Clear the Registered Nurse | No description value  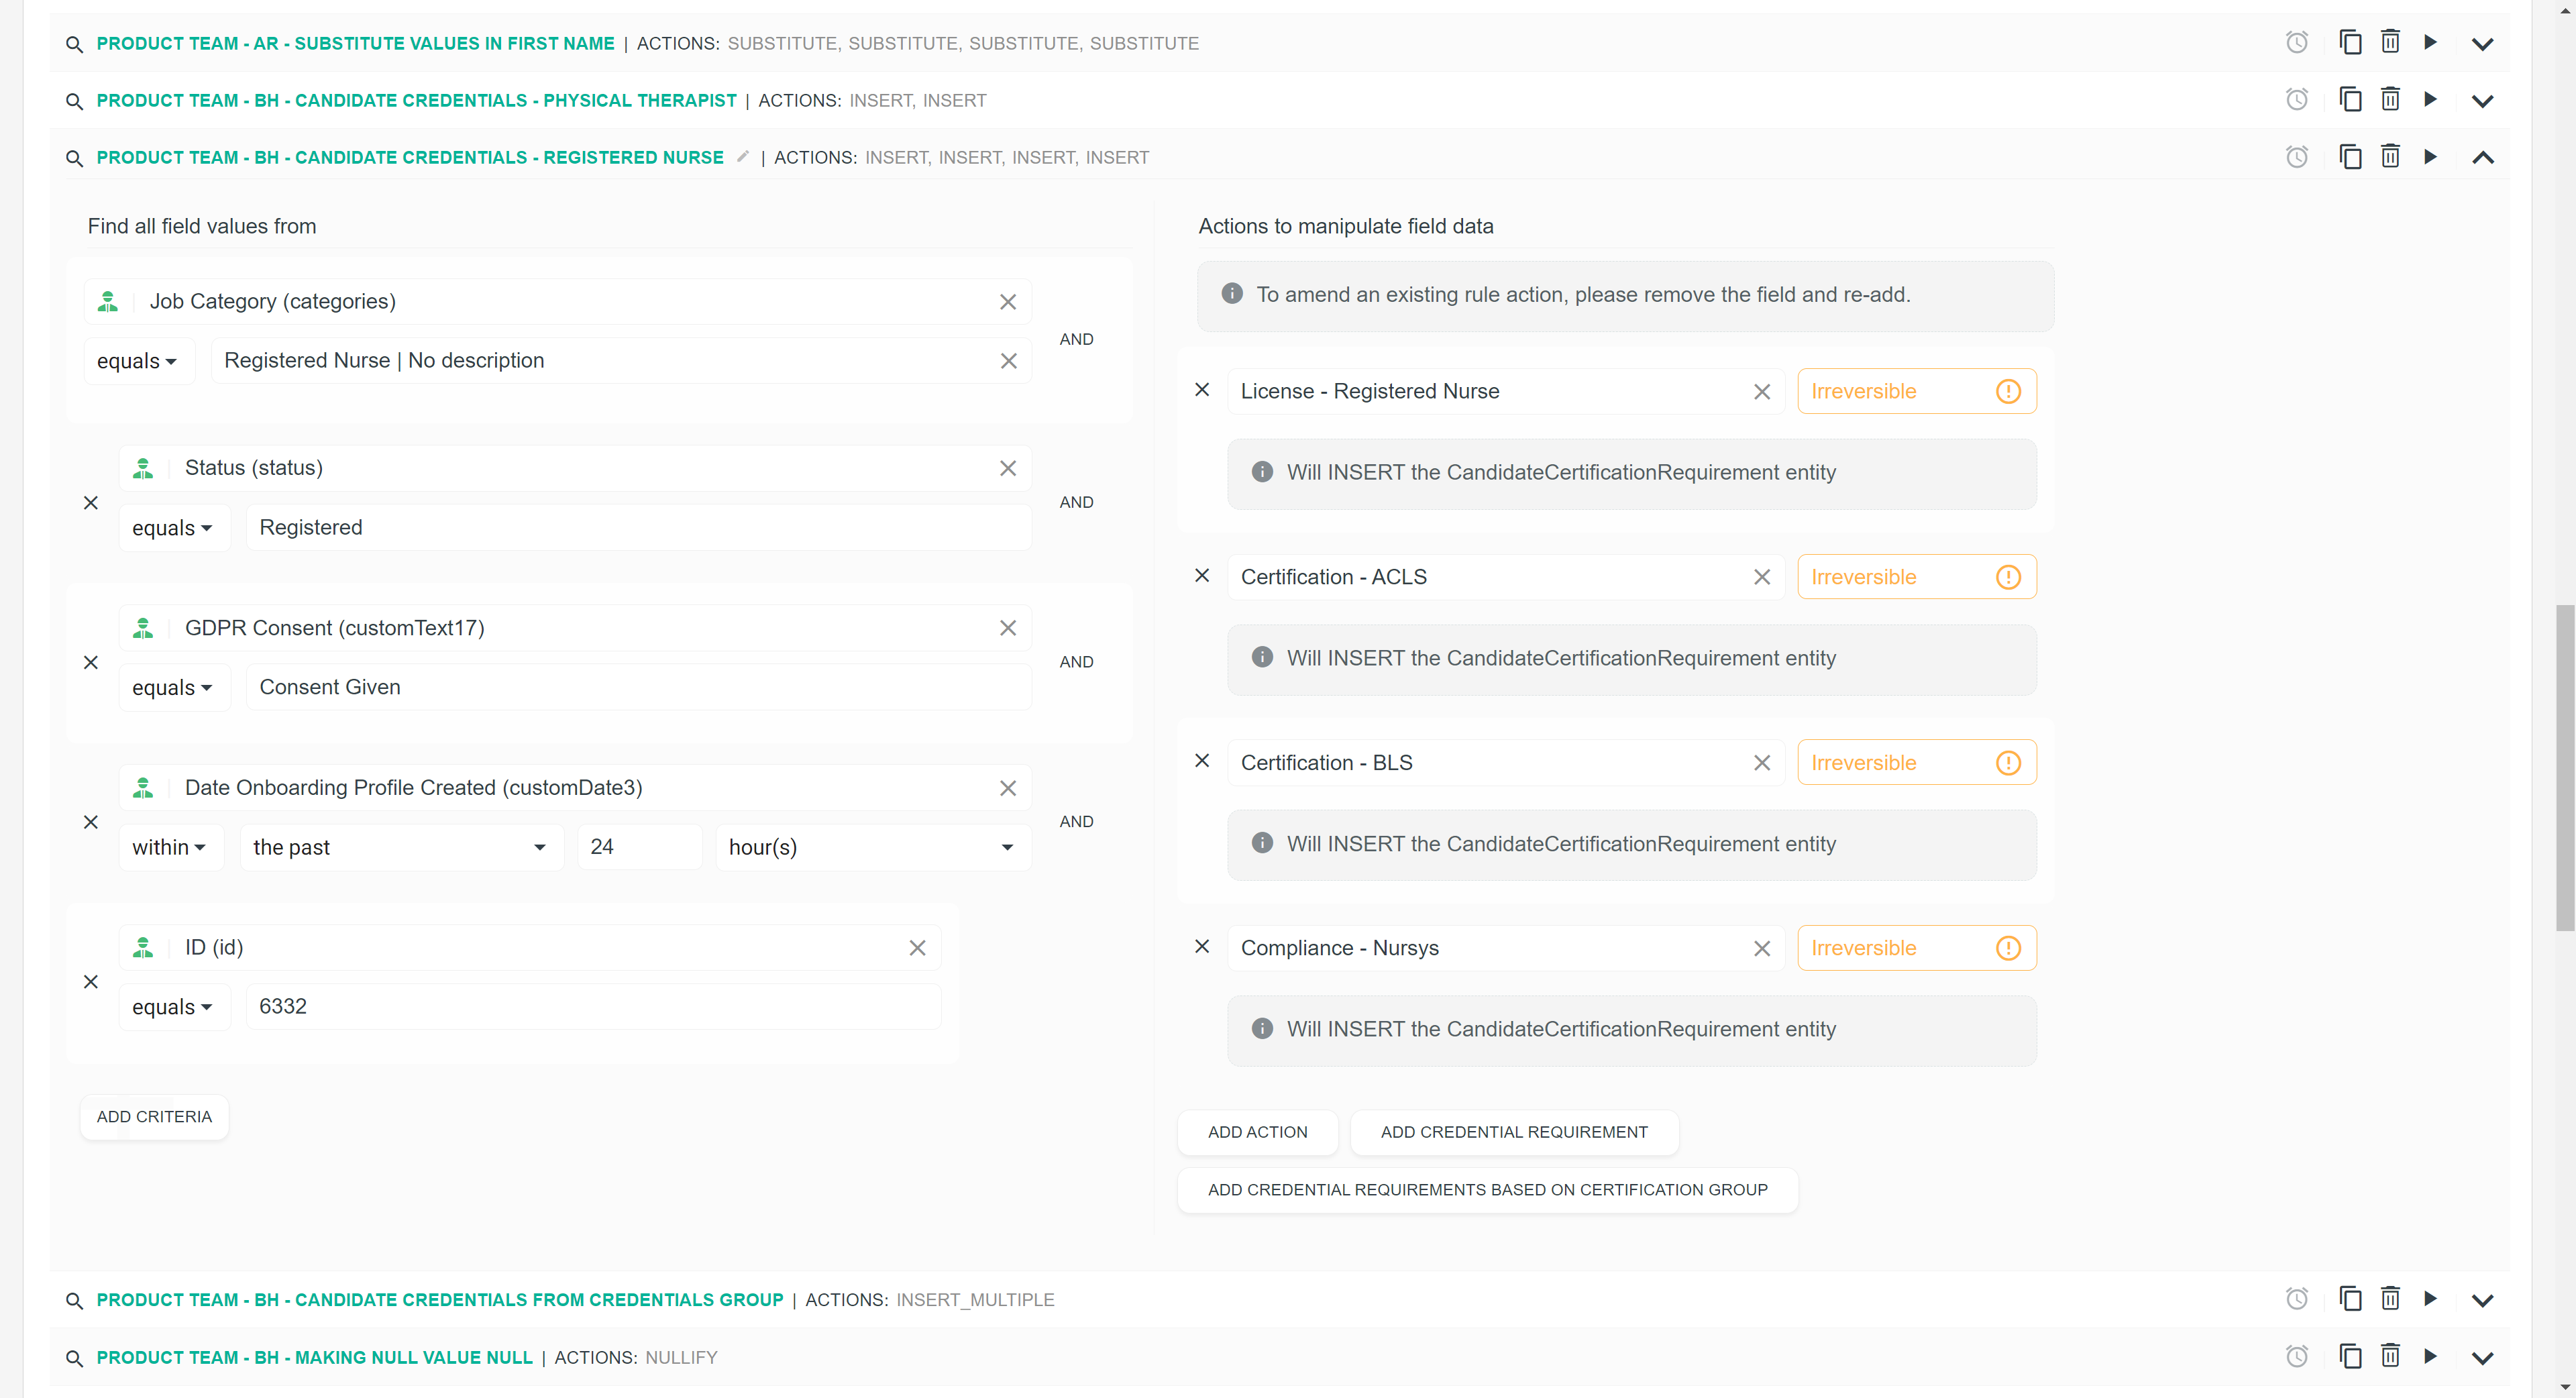coord(1008,361)
